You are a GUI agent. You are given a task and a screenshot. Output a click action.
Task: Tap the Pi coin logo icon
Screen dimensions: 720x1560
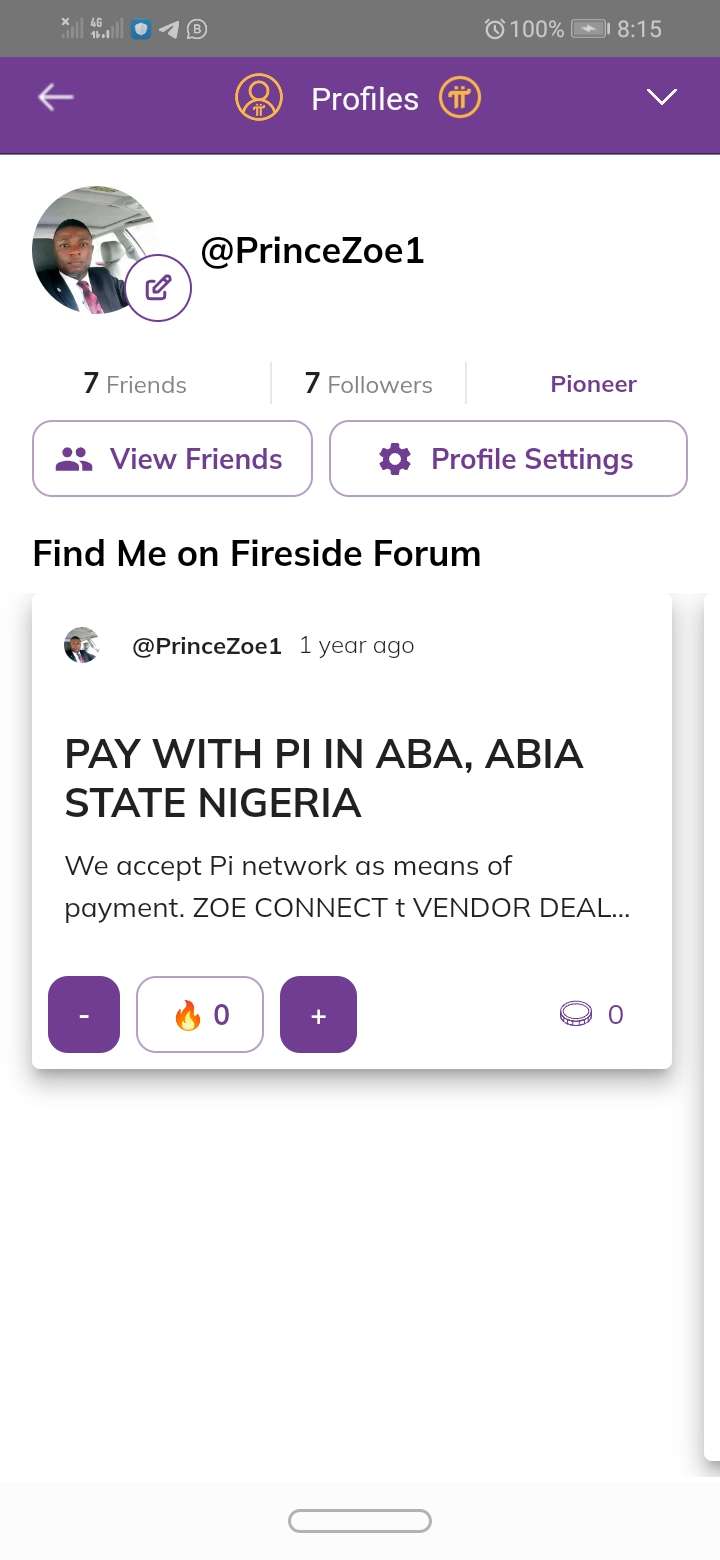(460, 98)
